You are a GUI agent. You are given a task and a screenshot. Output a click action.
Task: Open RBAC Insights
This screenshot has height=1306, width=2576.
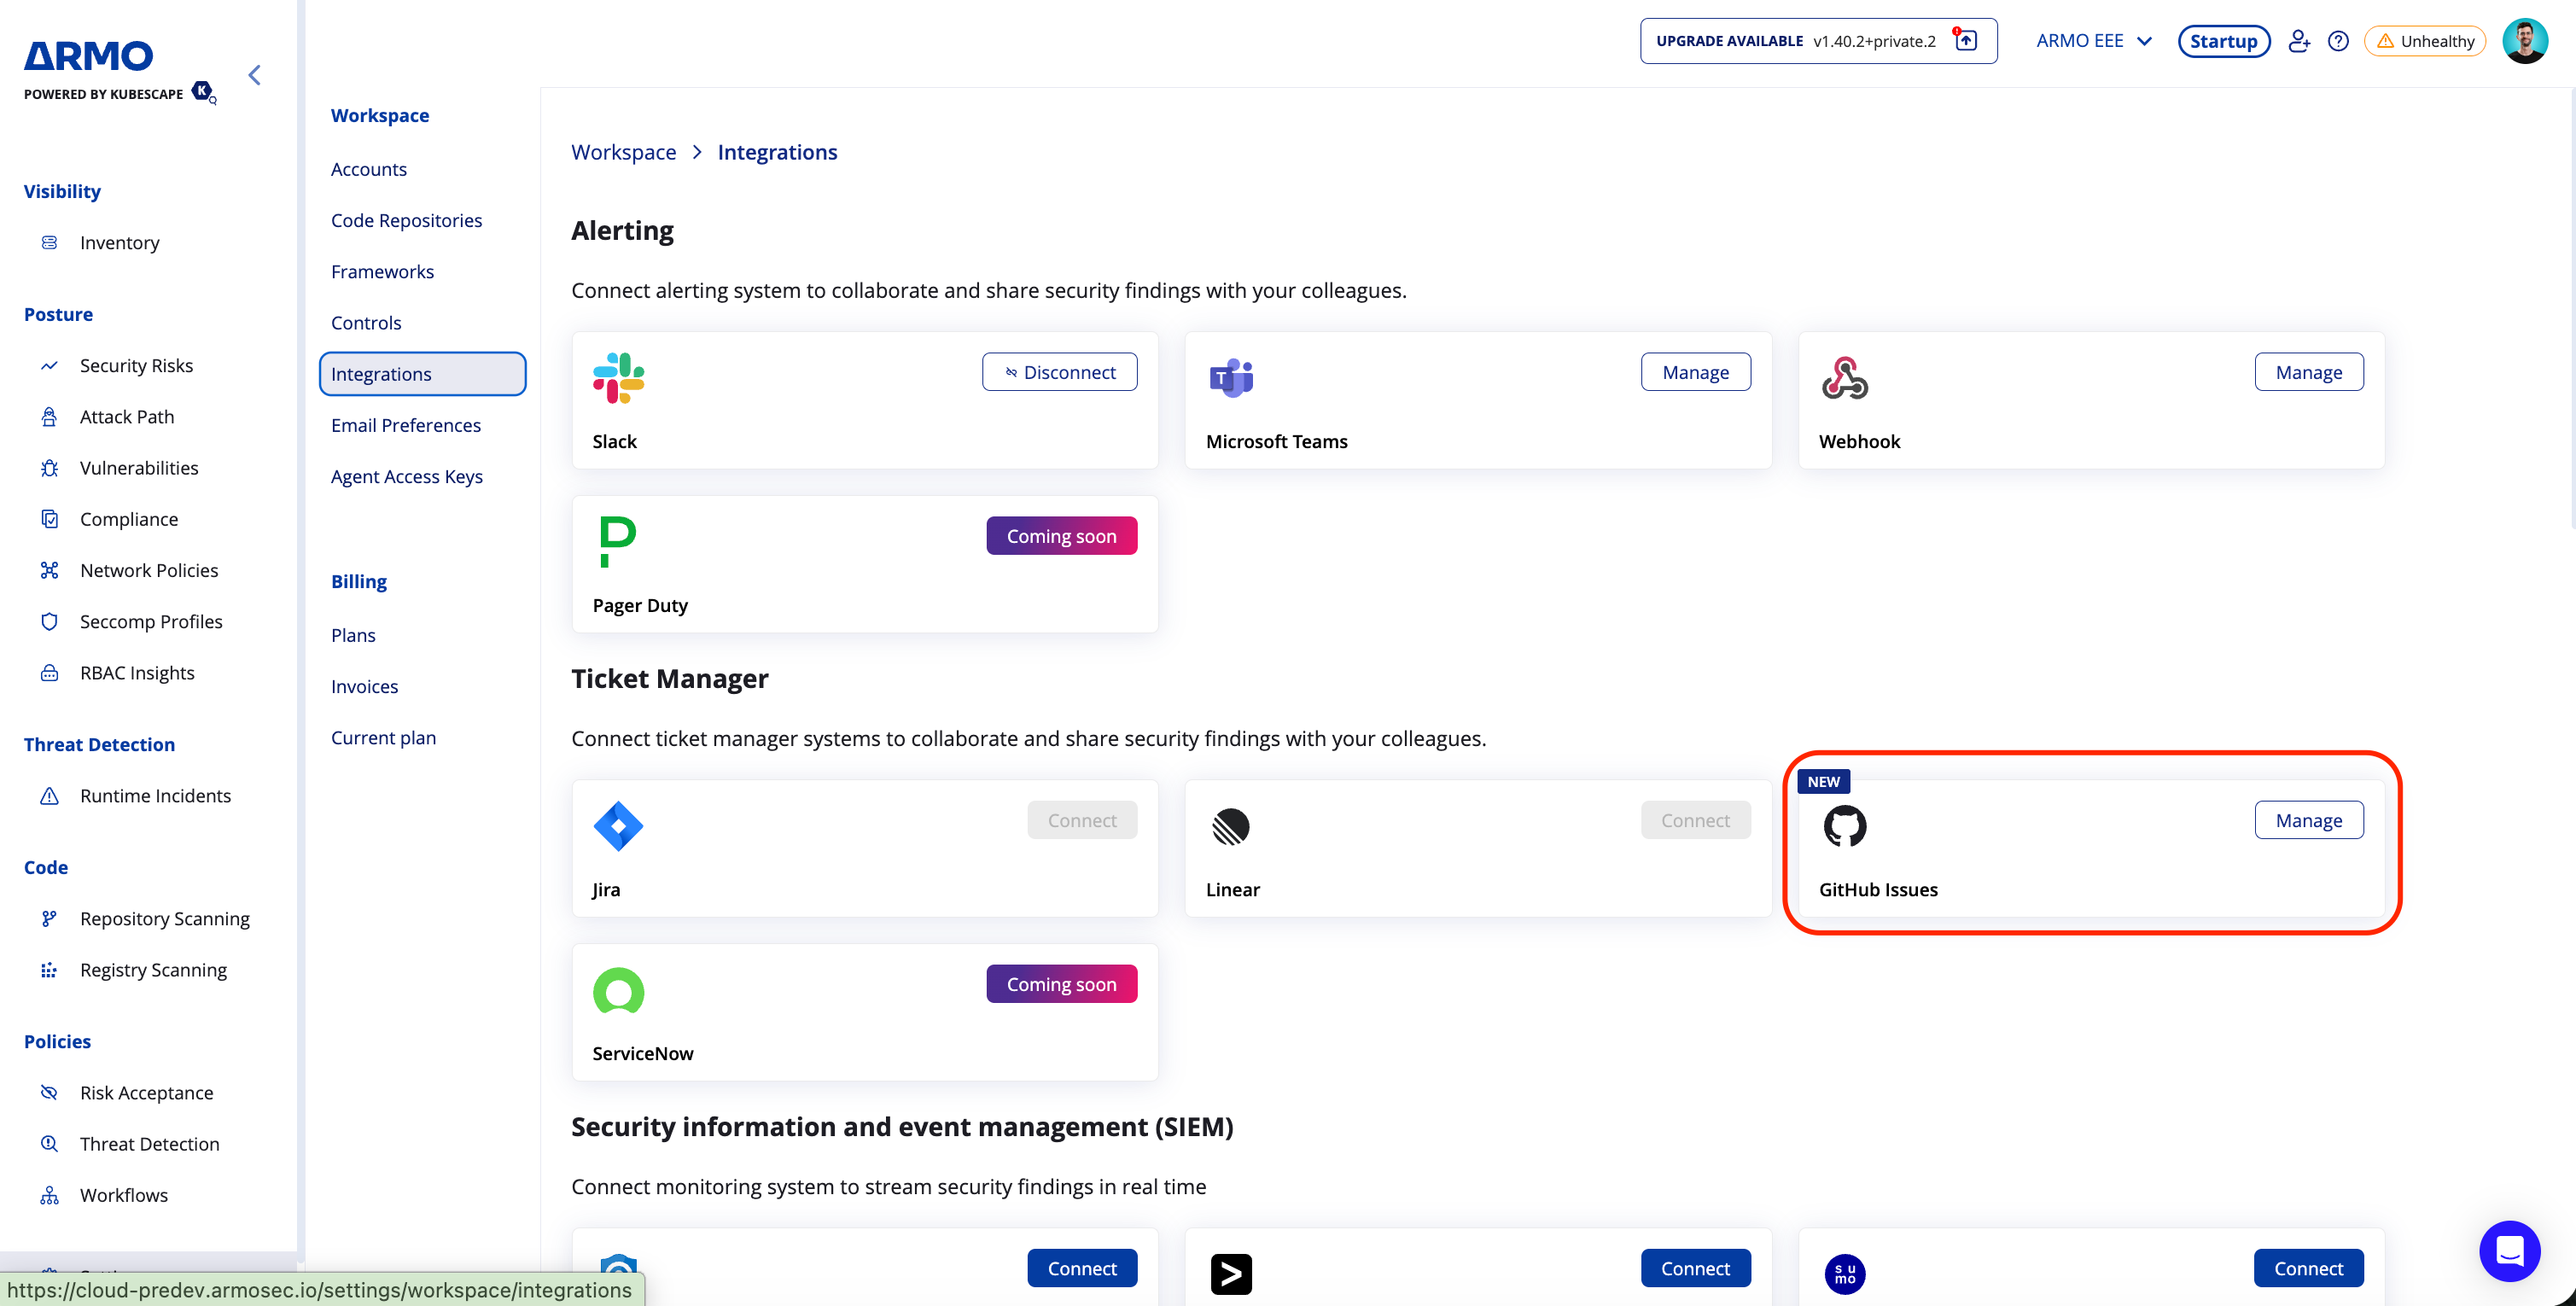(137, 673)
